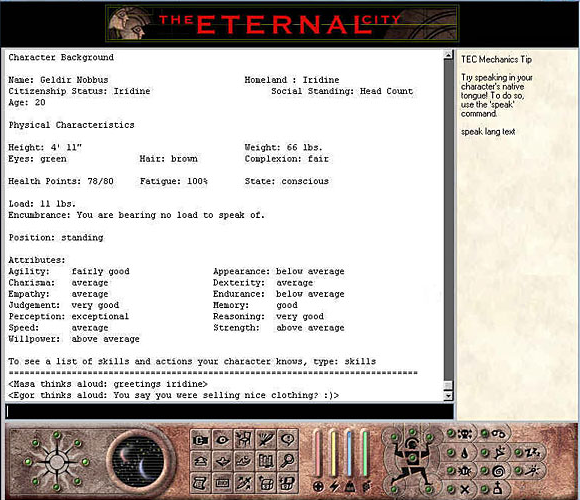580x500 pixels.
Task: Click the red health gauge bar
Action: click(318, 453)
